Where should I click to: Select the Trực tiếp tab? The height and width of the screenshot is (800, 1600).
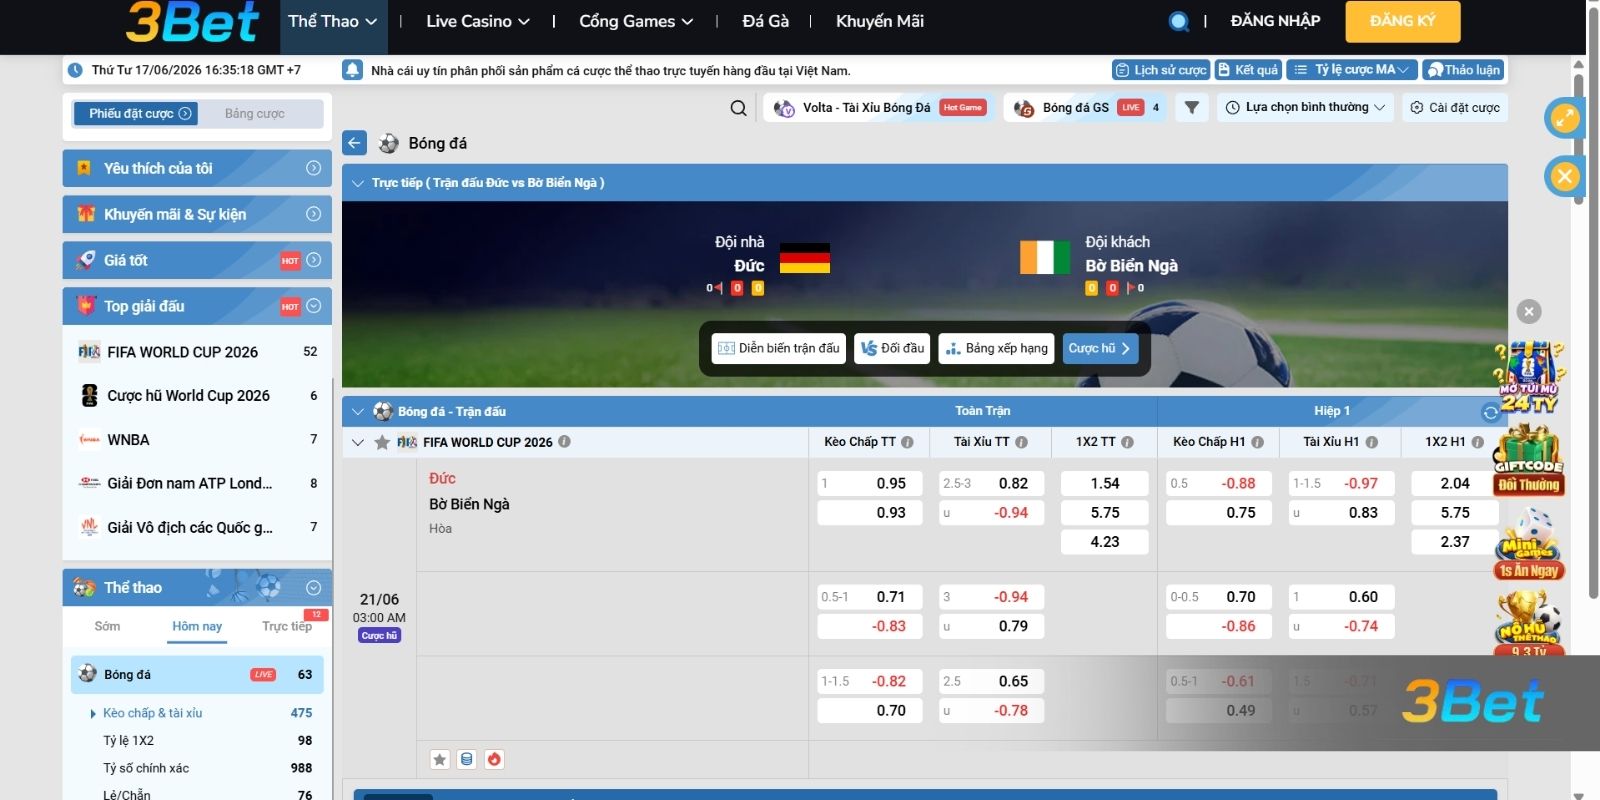click(287, 627)
